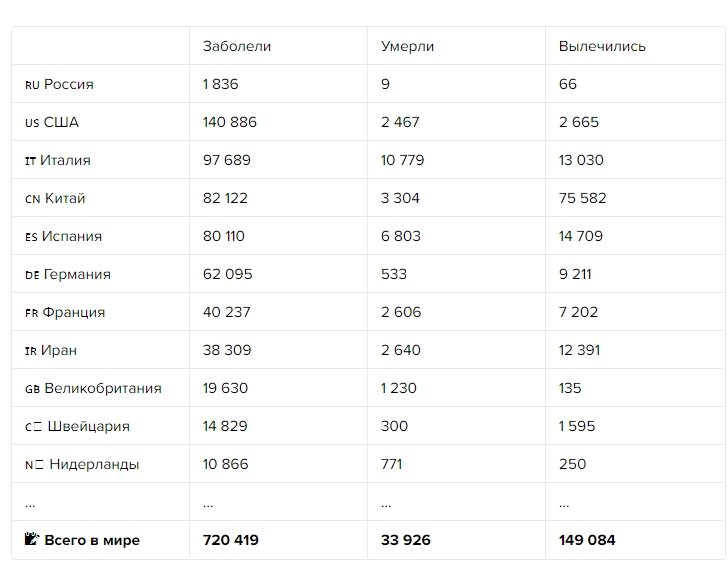
Task: Click the Вылечились column header
Action: (602, 47)
